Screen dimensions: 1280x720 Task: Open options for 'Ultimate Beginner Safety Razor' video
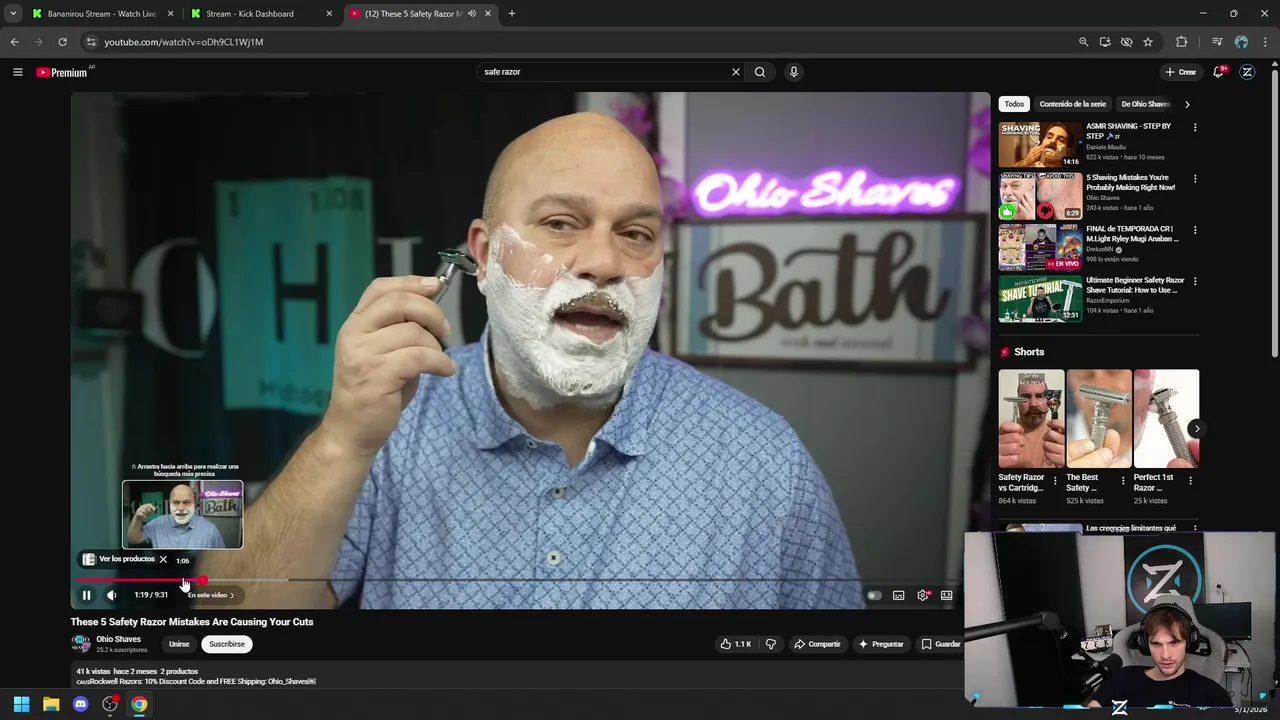point(1194,282)
